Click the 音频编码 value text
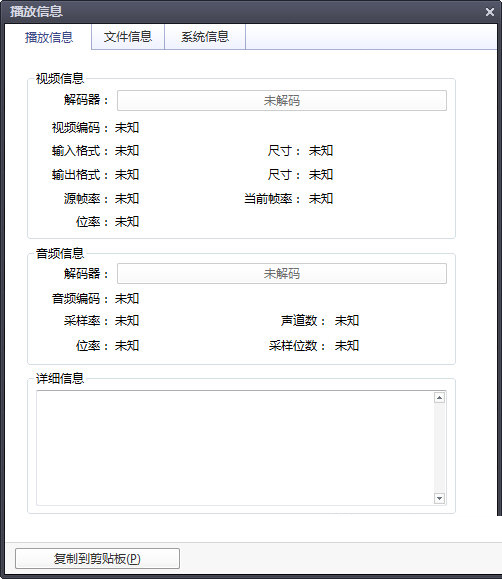The height and width of the screenshot is (579, 502). 127,298
